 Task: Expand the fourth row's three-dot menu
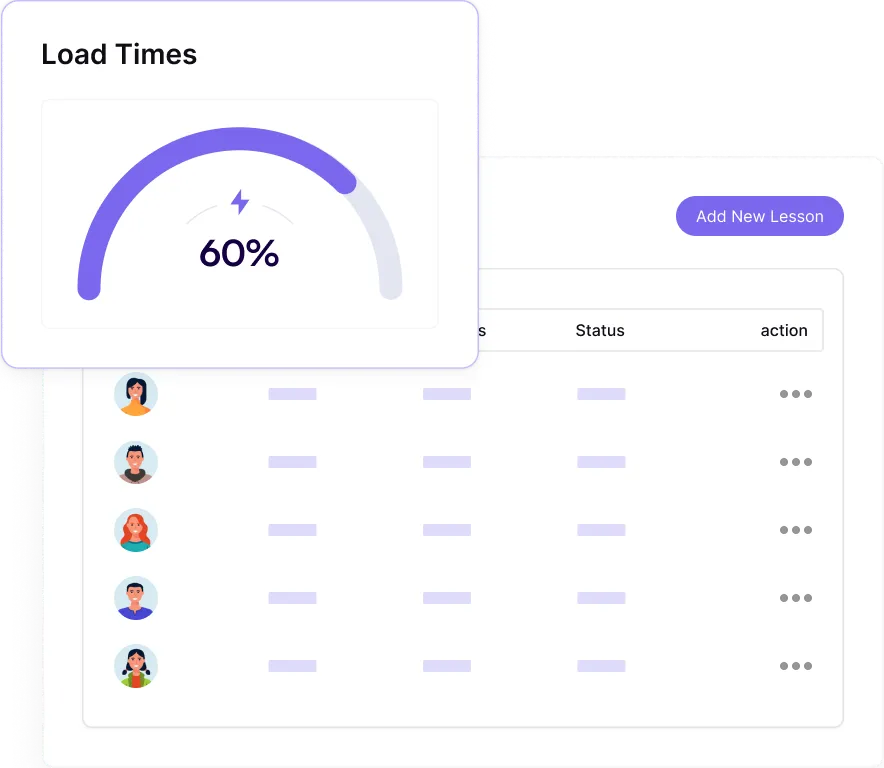(795, 598)
